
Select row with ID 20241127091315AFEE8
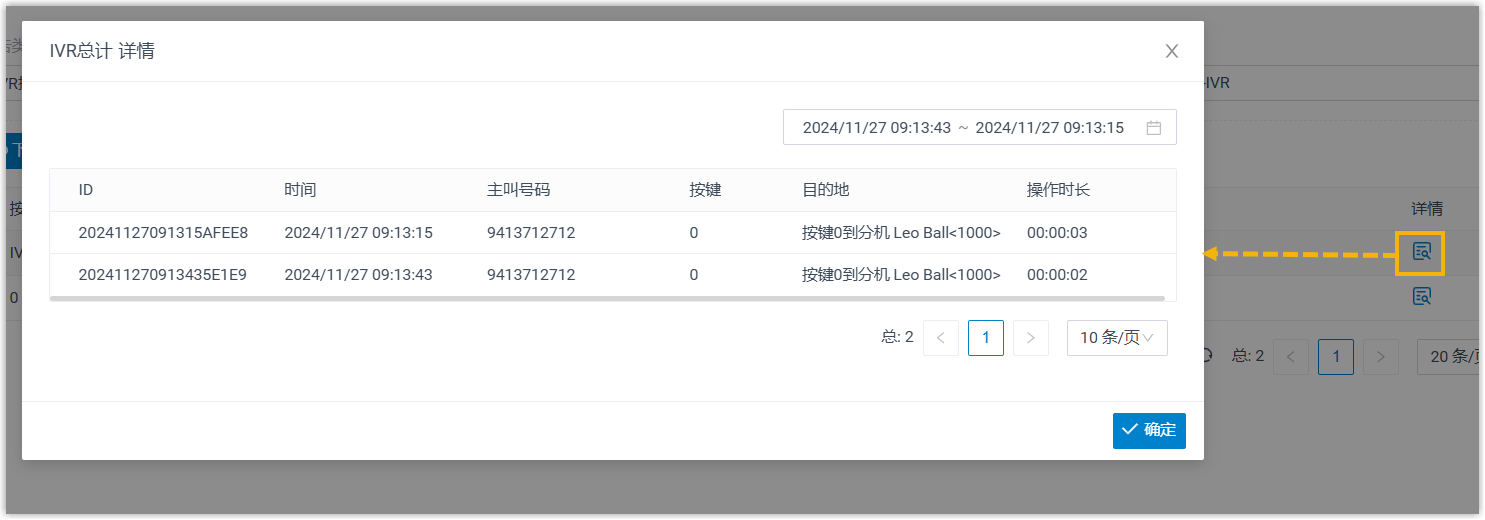pyautogui.click(x=163, y=233)
